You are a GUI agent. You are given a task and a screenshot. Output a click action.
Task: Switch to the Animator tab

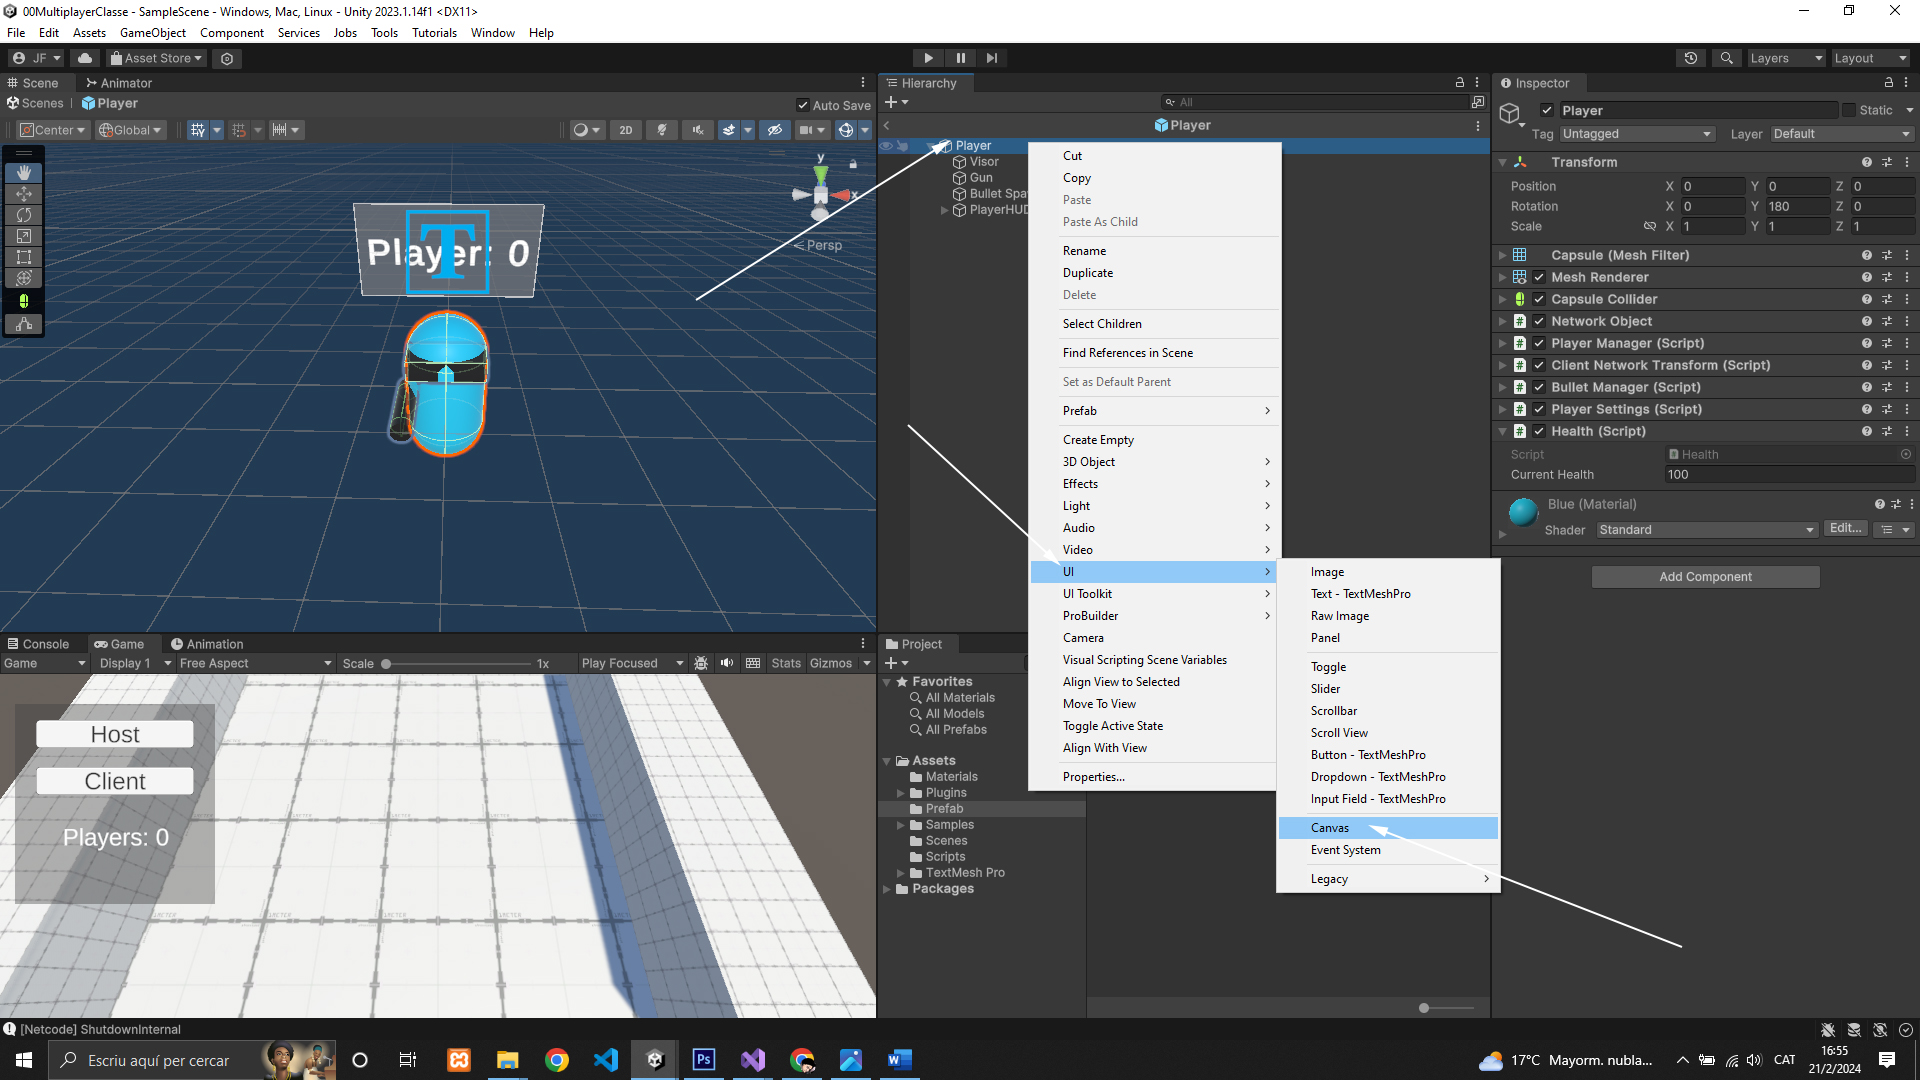coord(119,83)
